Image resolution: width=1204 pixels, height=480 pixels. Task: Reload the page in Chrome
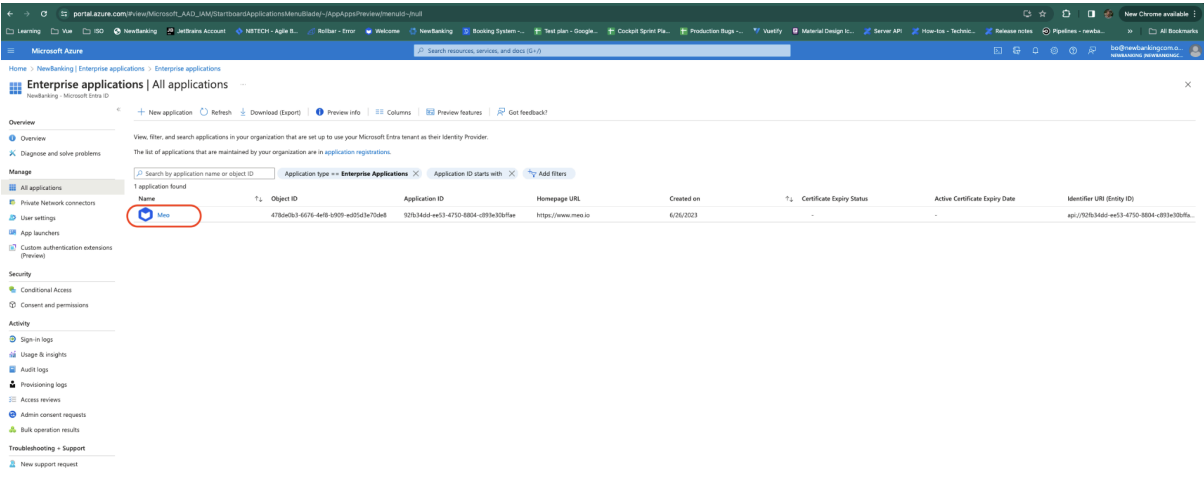coord(43,15)
